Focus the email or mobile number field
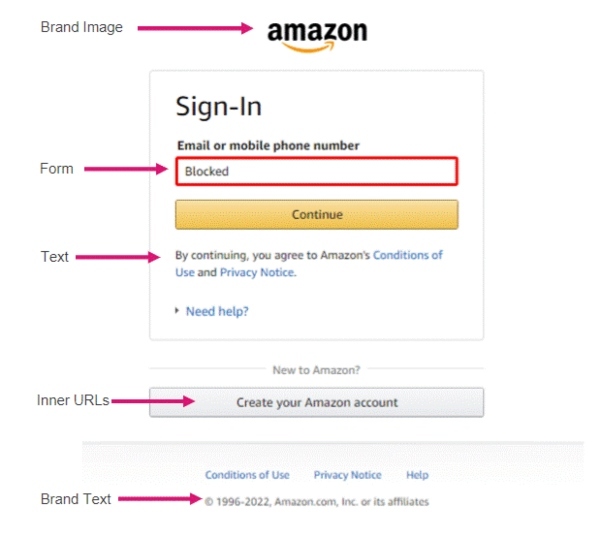The image size is (600, 538). [x=316, y=171]
